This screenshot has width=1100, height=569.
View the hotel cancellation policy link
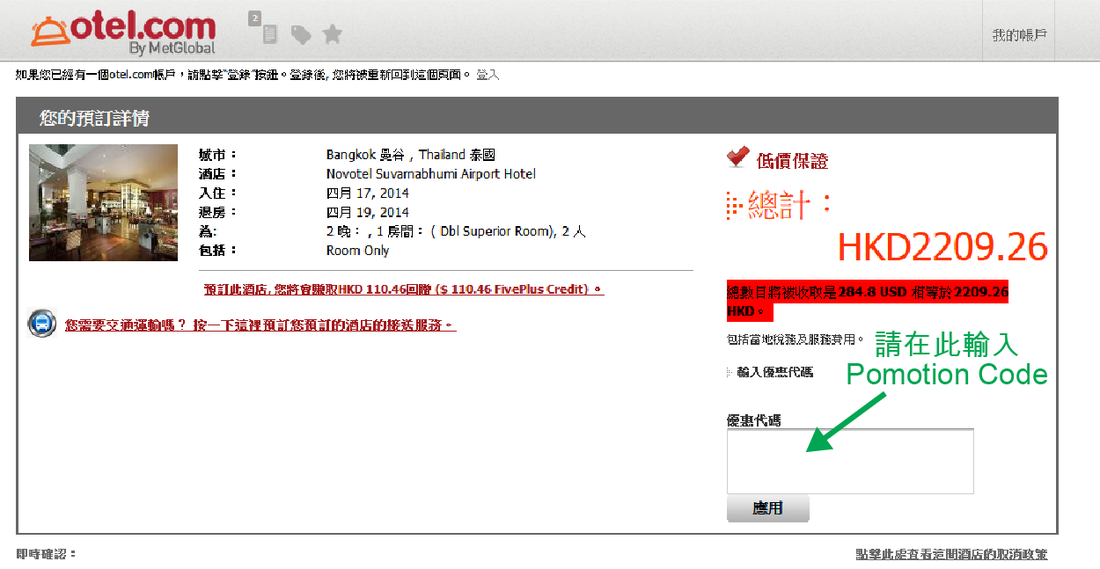pos(951,554)
